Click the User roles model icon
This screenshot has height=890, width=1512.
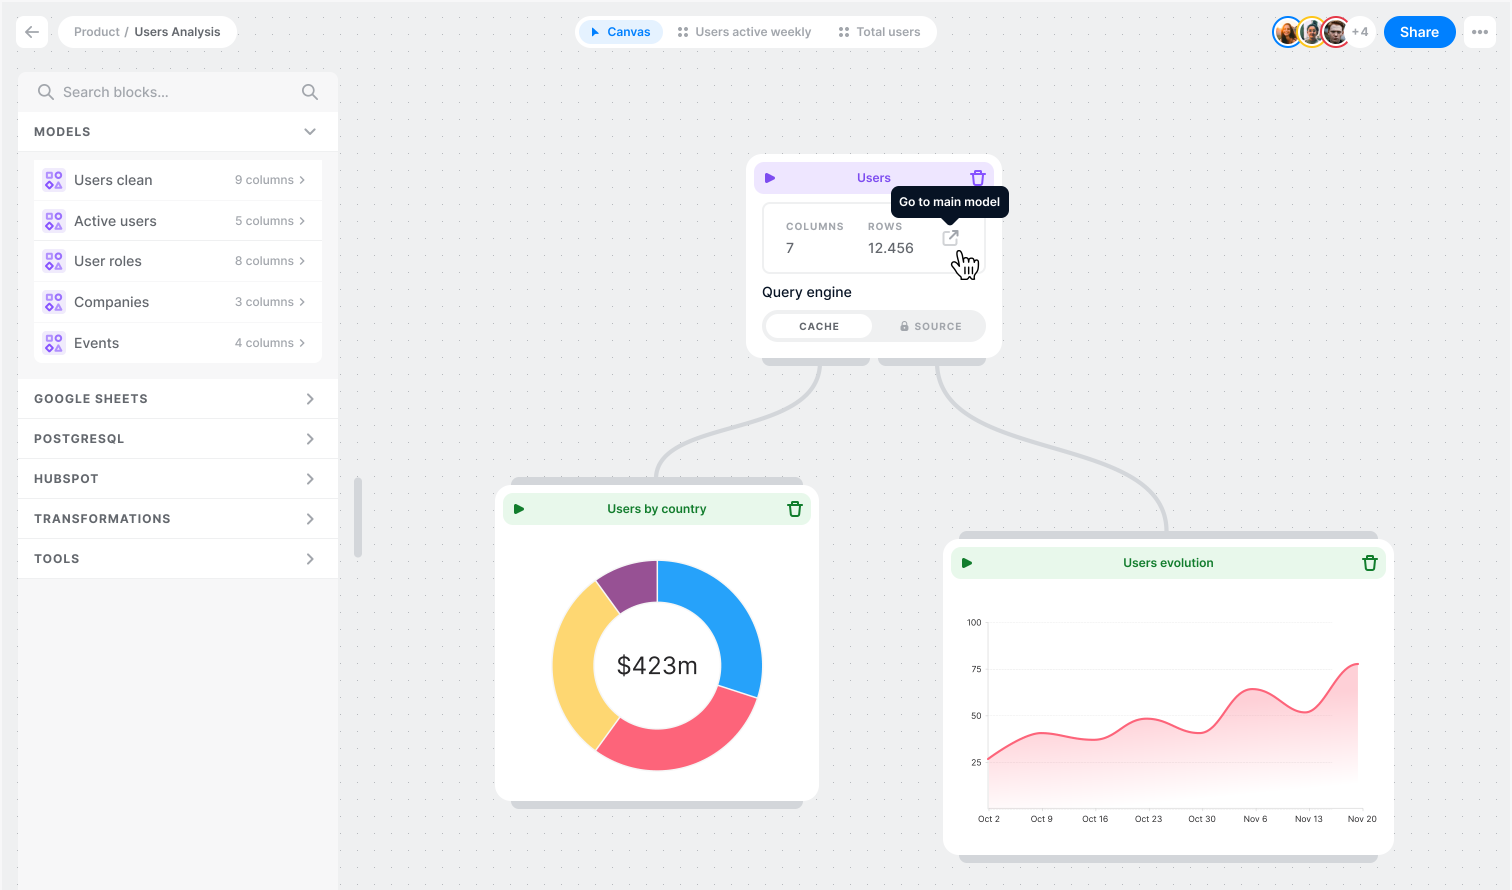click(x=54, y=261)
